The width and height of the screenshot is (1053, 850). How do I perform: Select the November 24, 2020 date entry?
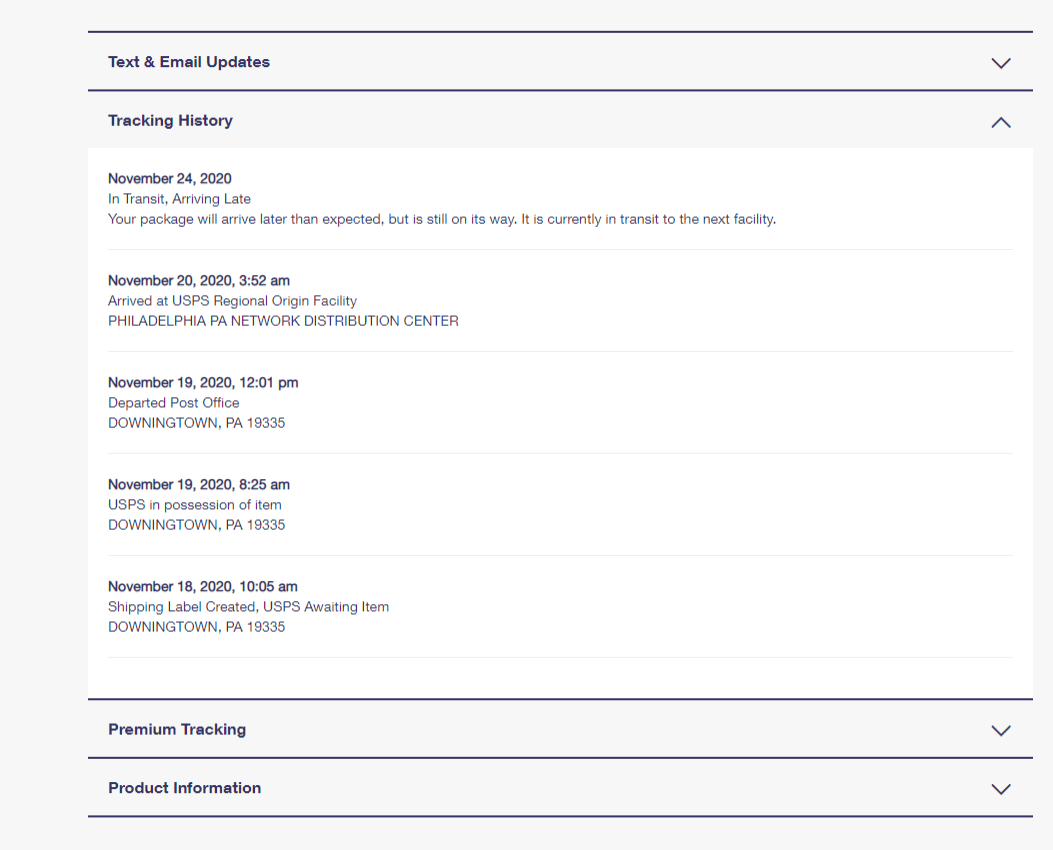[170, 179]
